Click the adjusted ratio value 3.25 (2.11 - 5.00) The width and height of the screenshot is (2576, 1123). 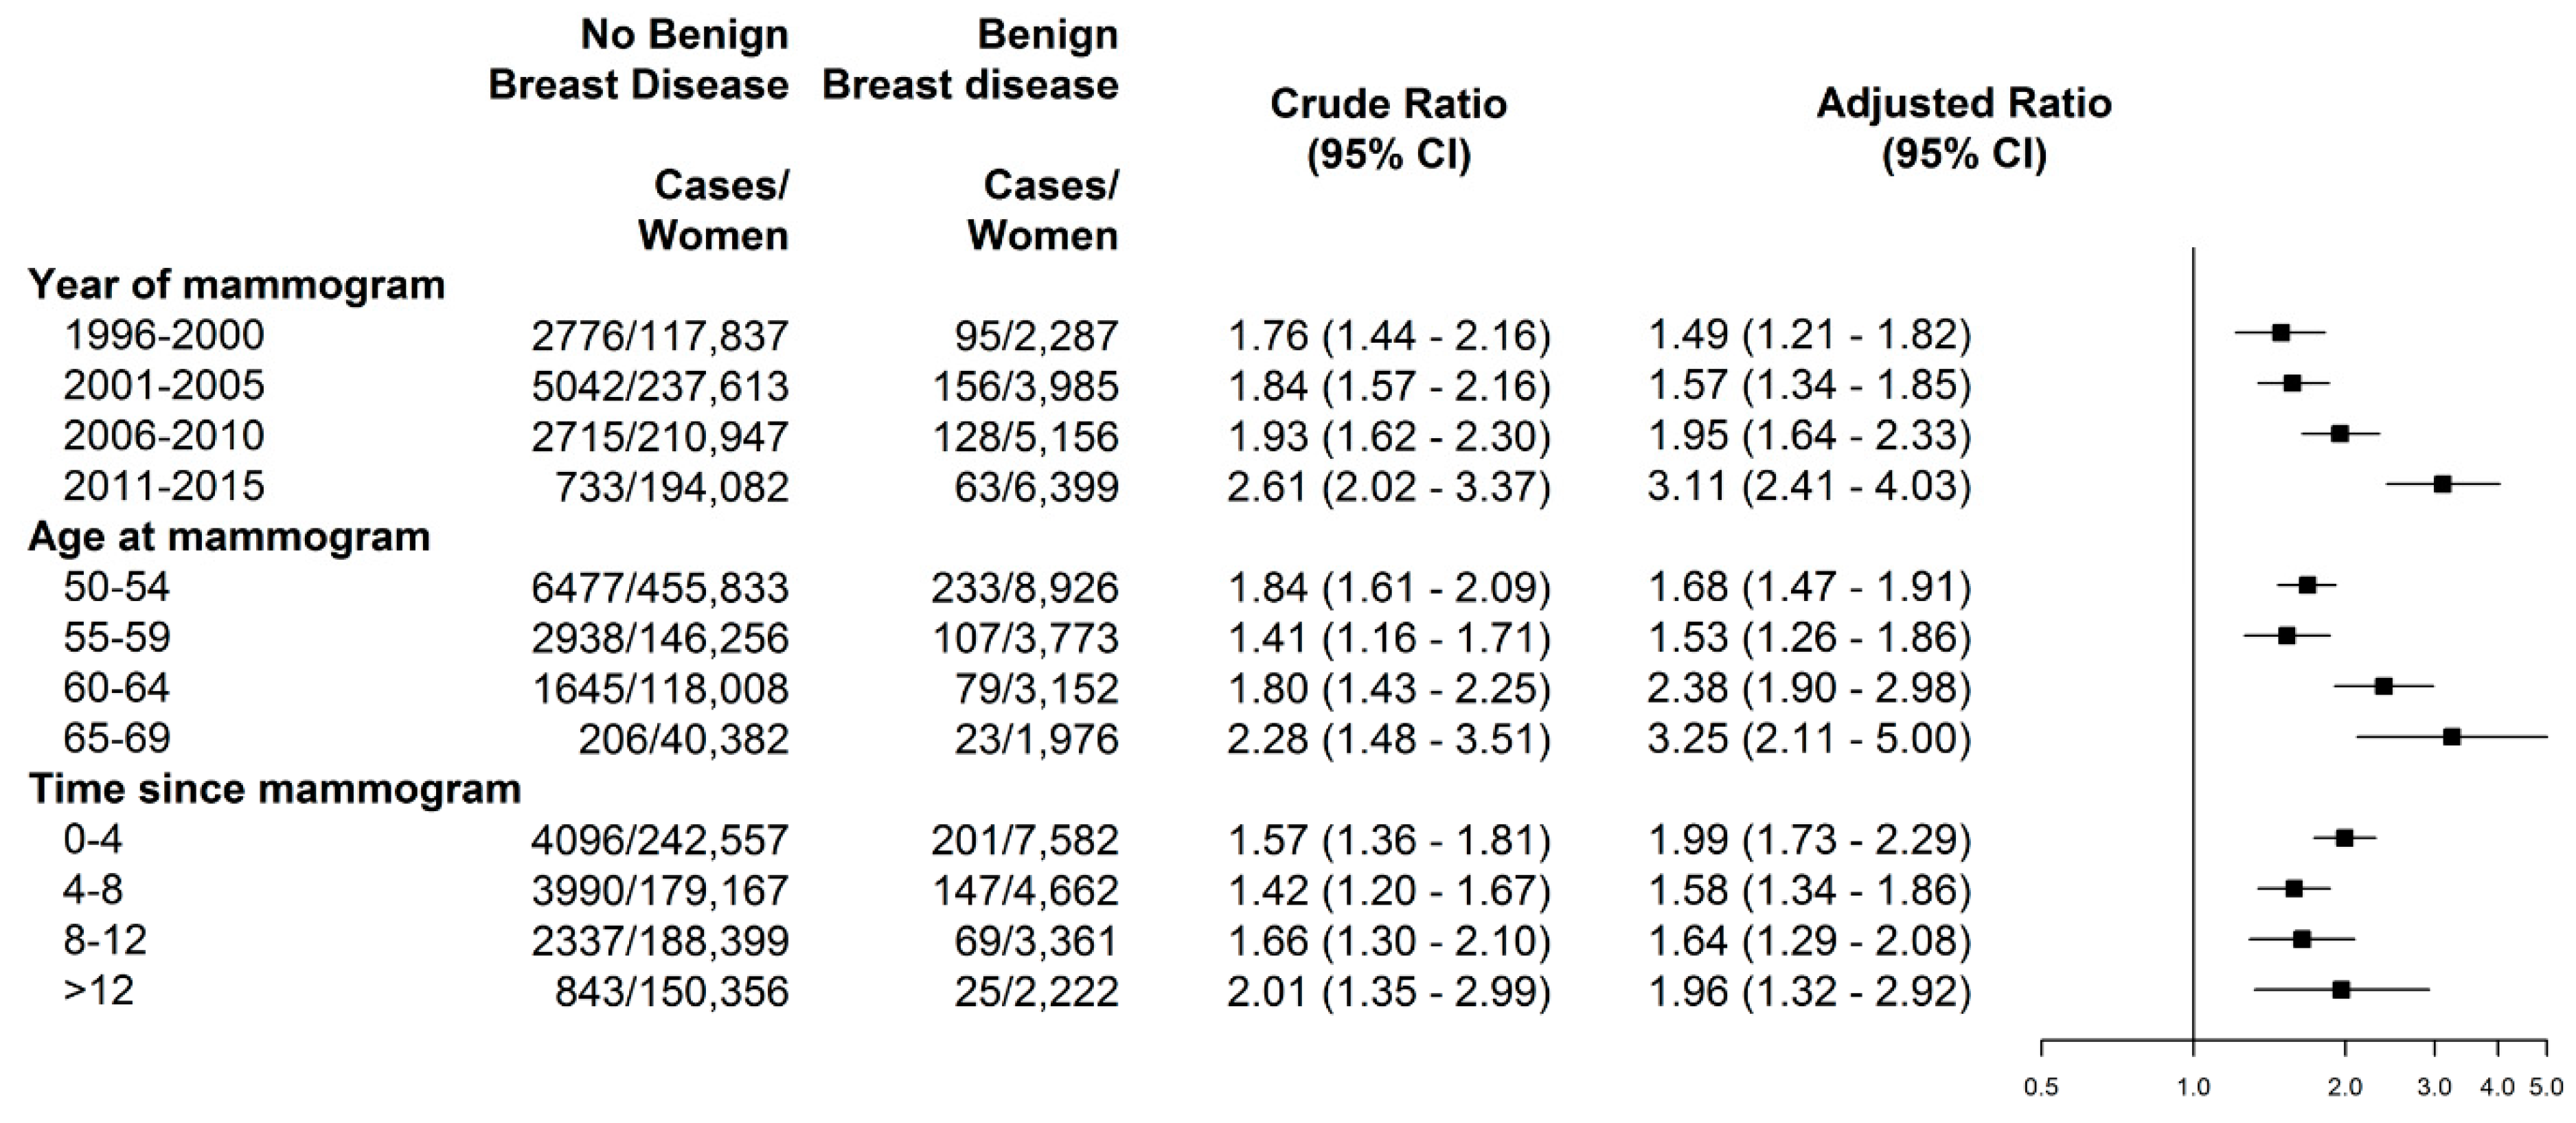point(1809,738)
